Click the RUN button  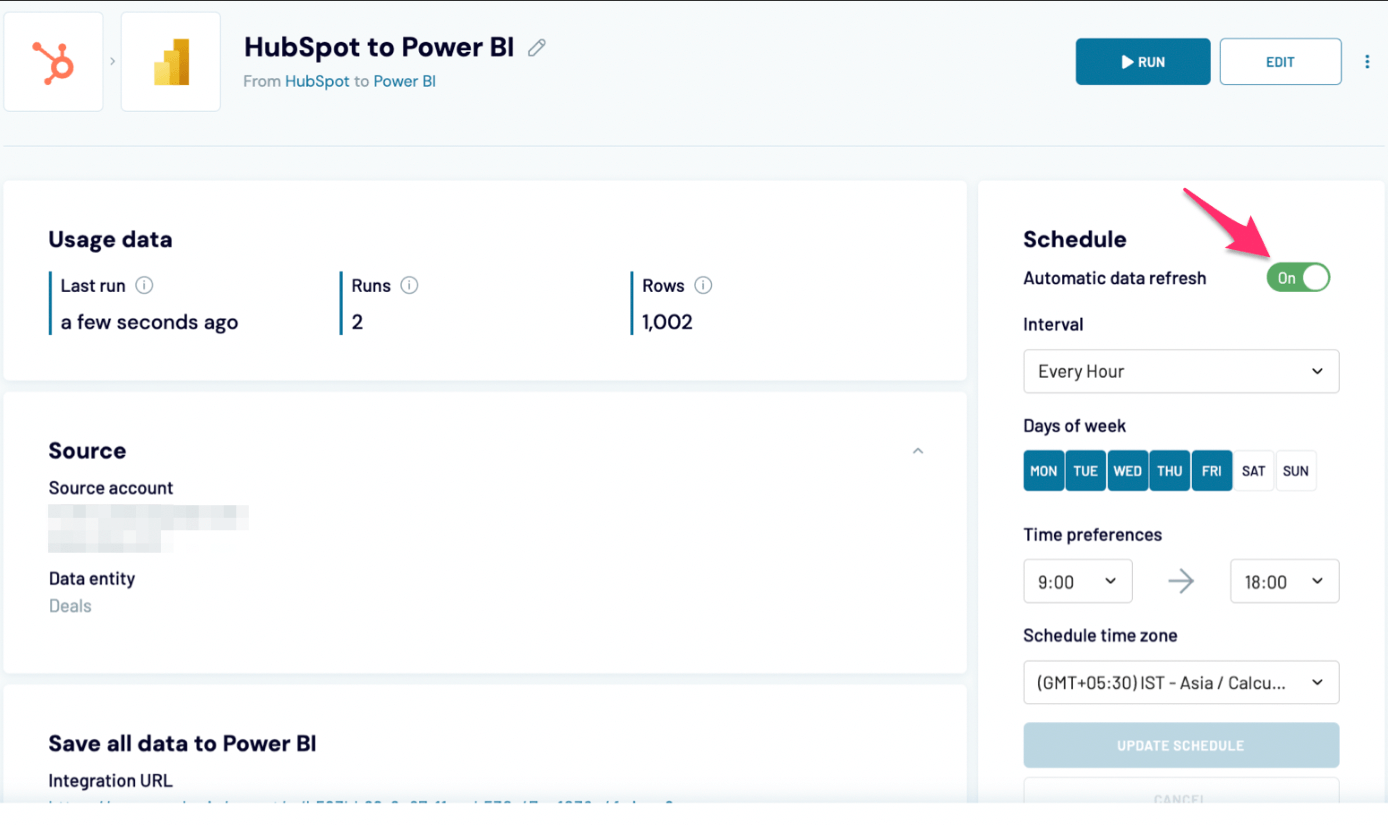[x=1143, y=62]
